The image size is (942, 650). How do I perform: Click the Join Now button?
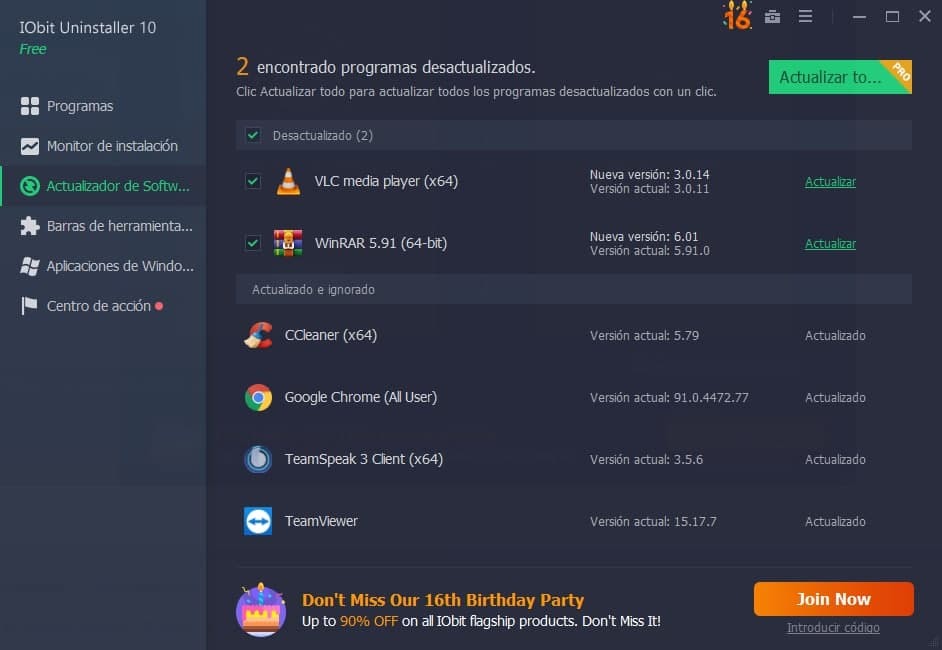(x=834, y=599)
